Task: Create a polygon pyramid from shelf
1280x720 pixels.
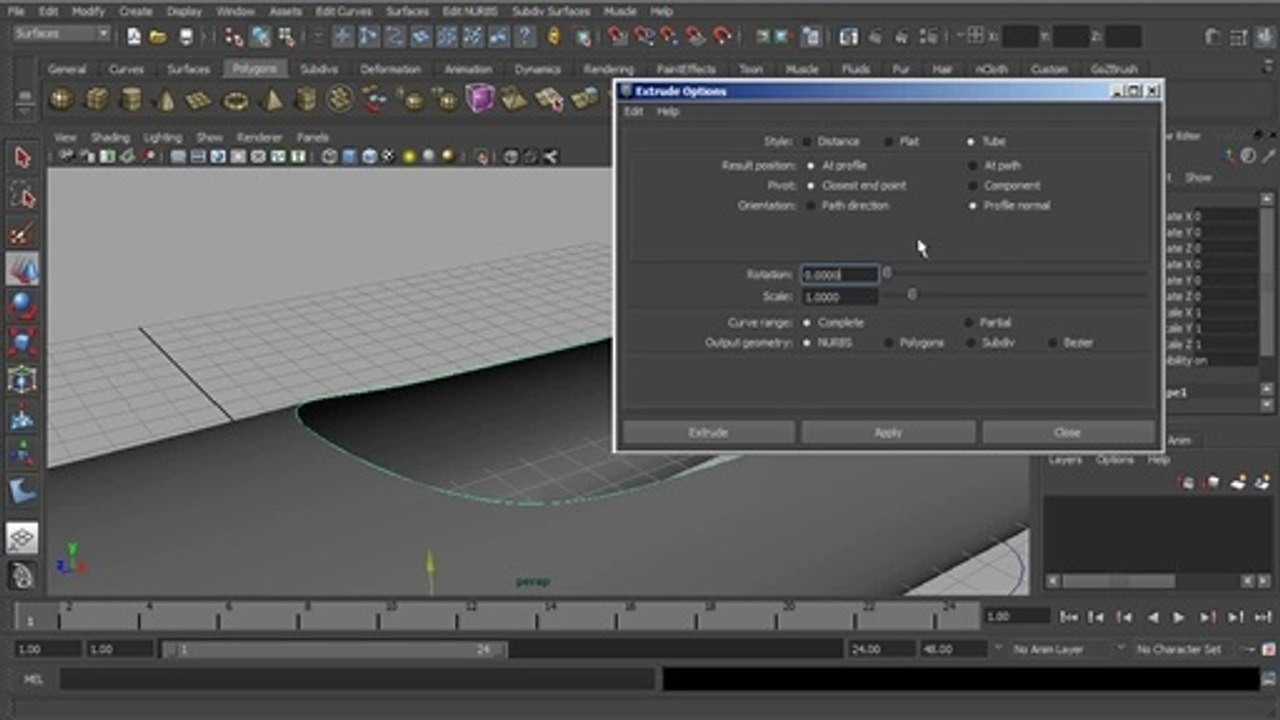Action: point(271,99)
